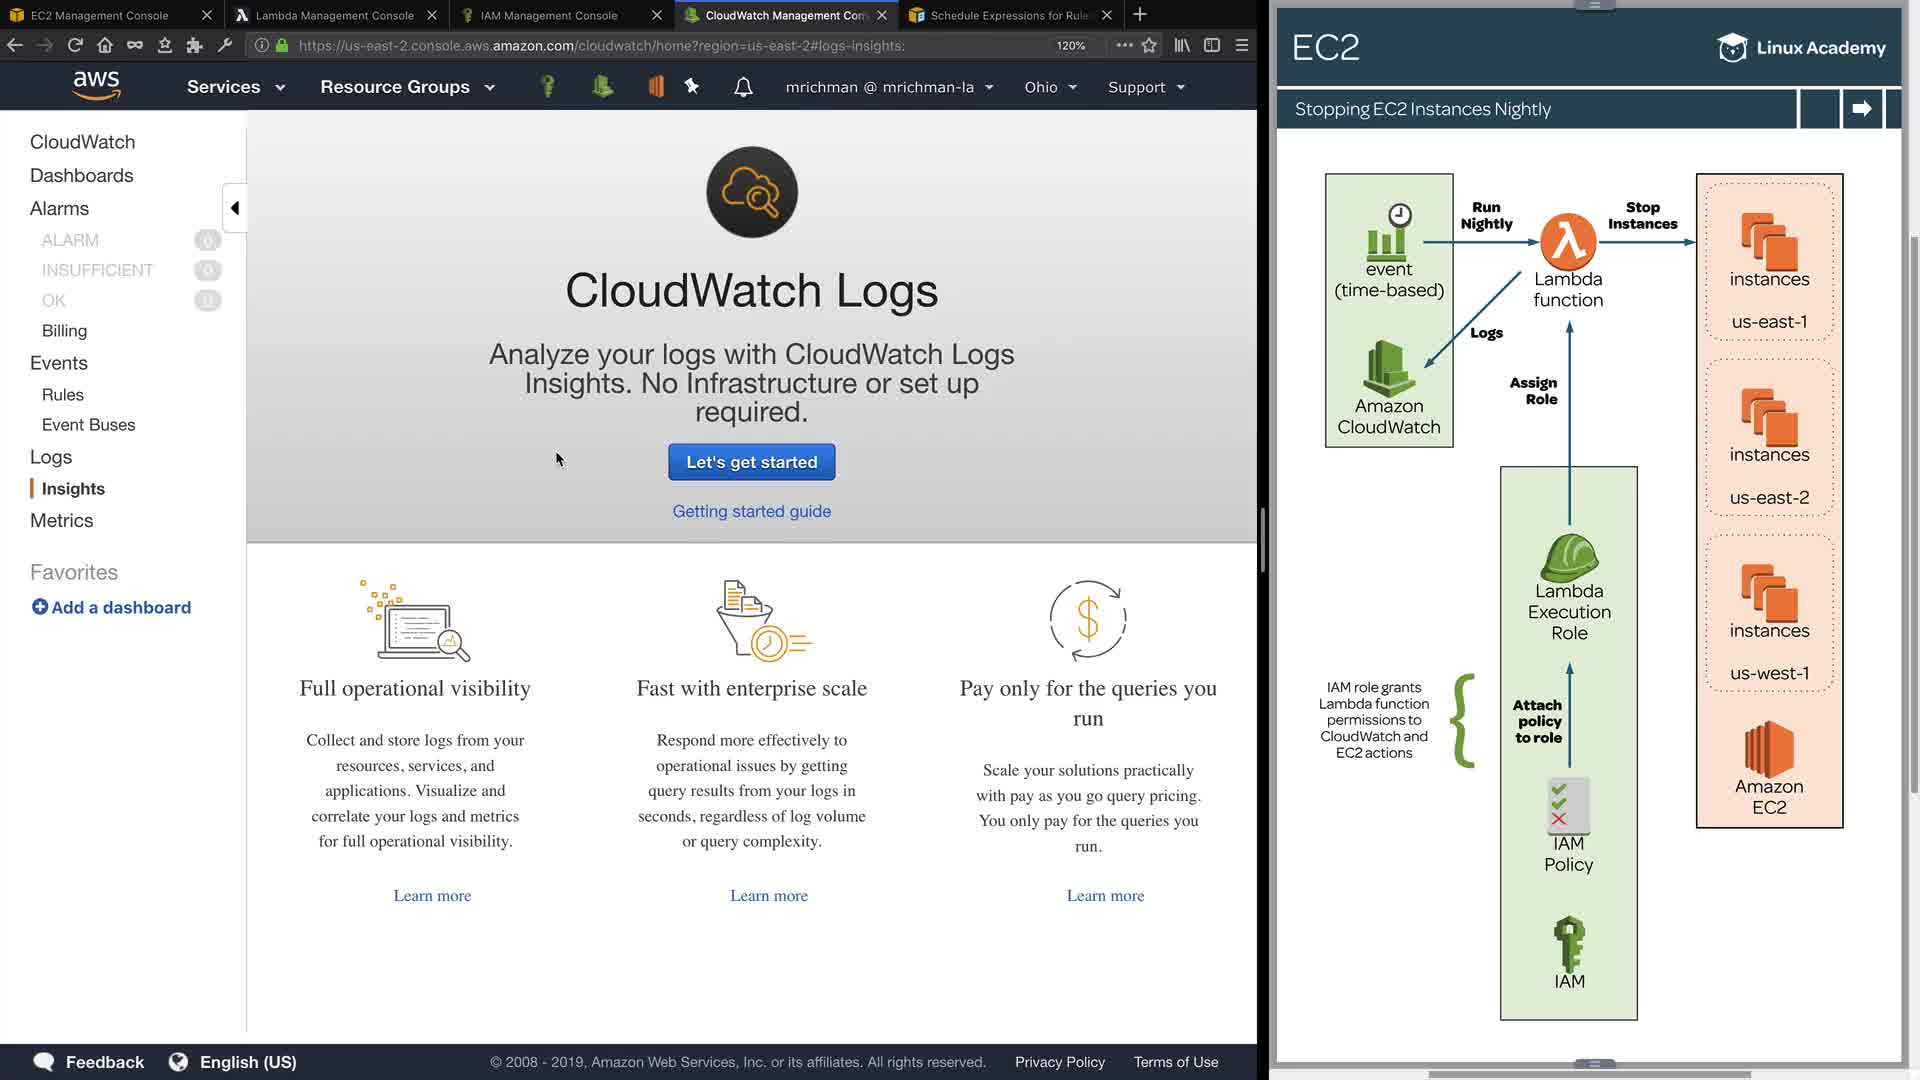Click the Feedback speech bubble icon

[44, 1062]
